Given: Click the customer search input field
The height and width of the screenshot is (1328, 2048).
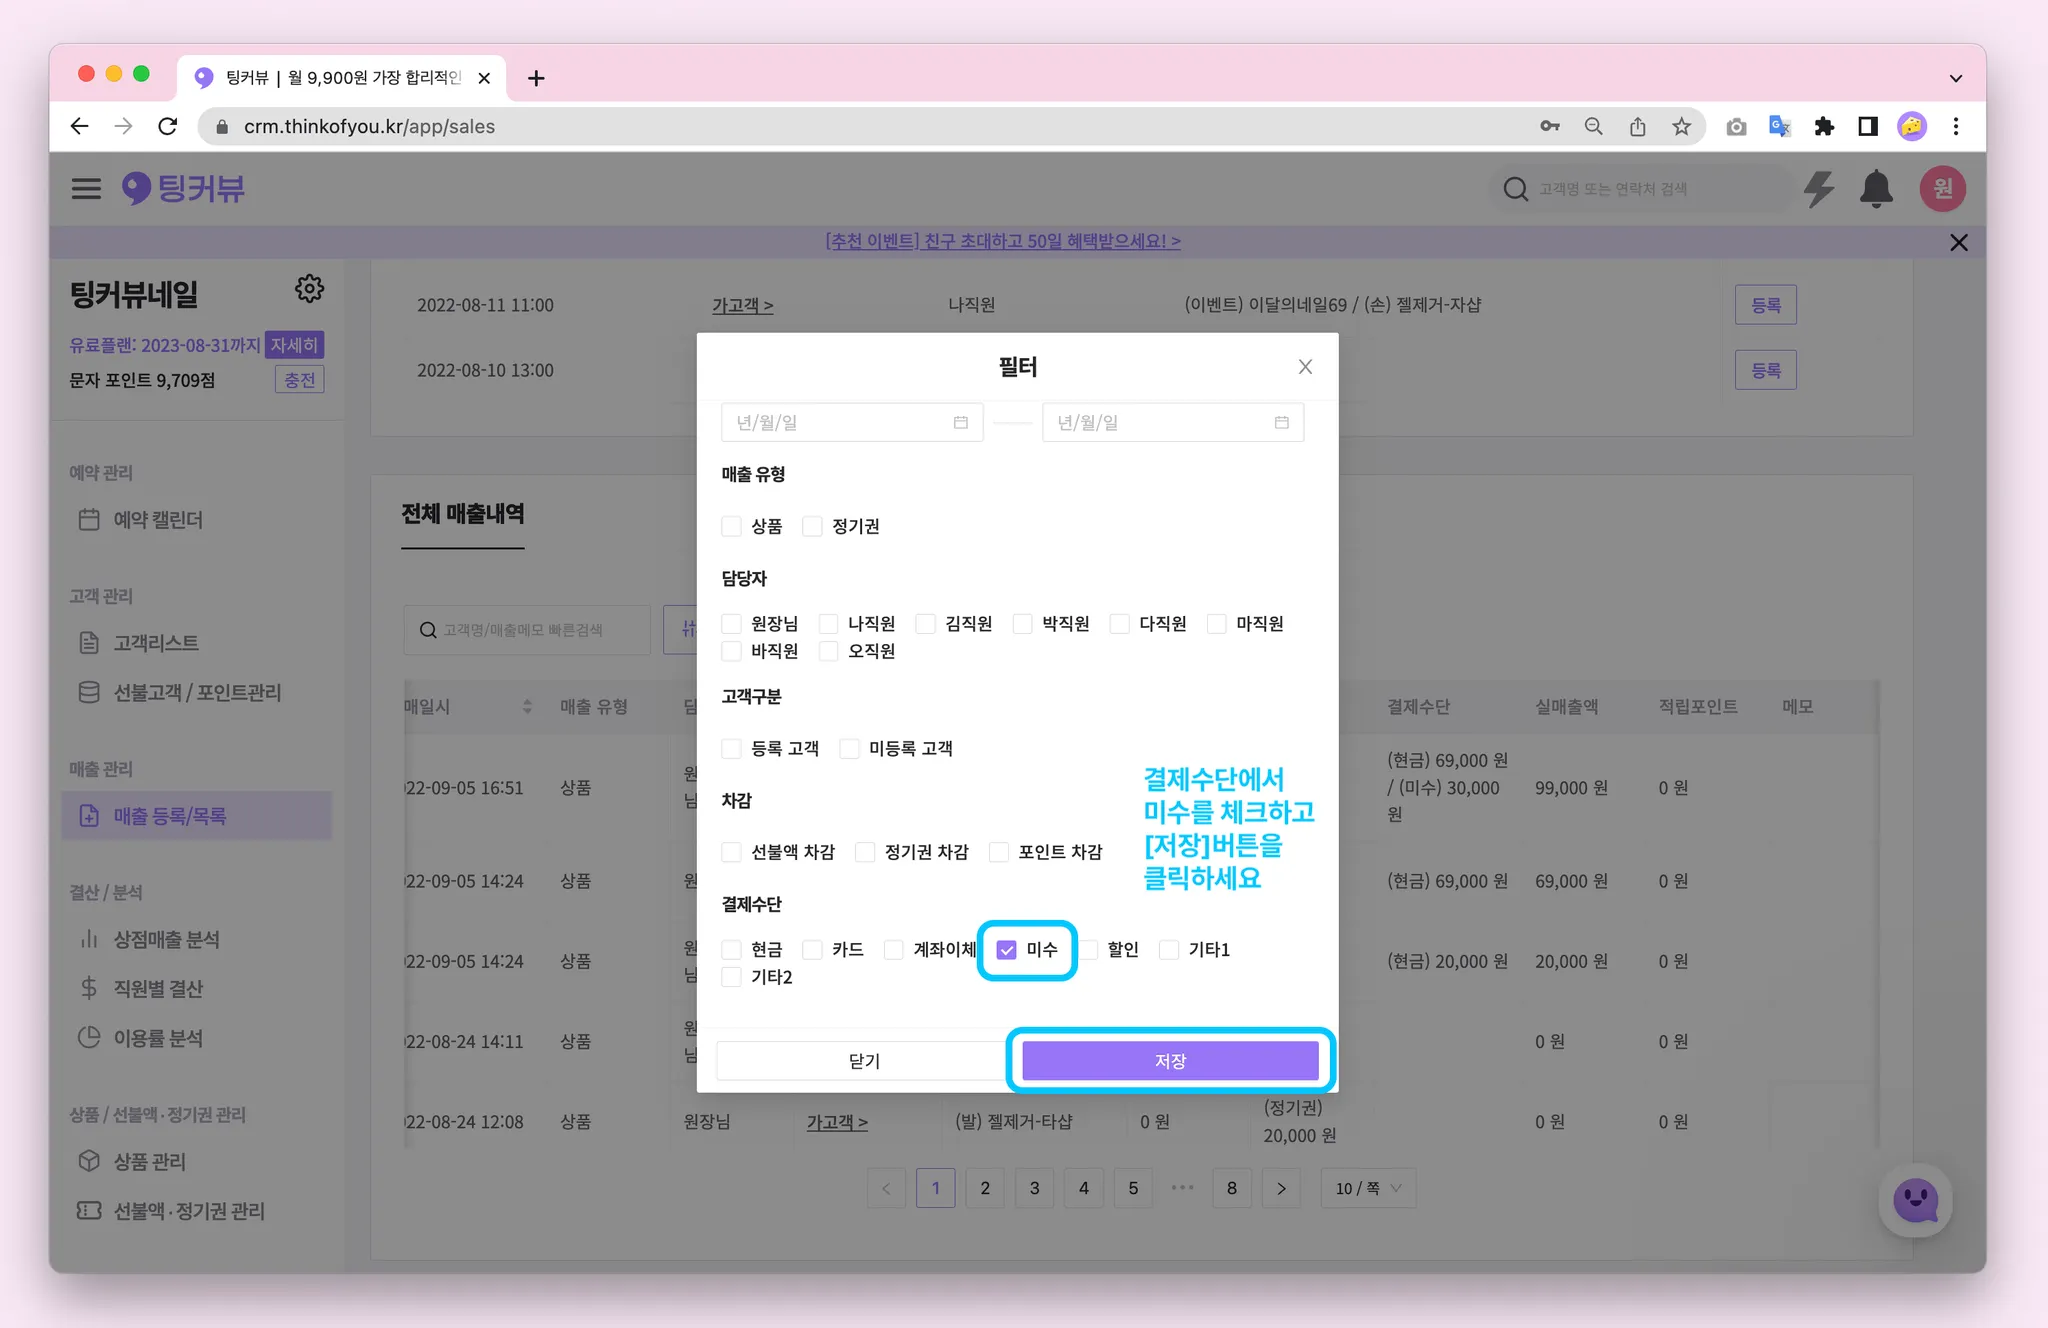Looking at the screenshot, I should [x=1640, y=188].
